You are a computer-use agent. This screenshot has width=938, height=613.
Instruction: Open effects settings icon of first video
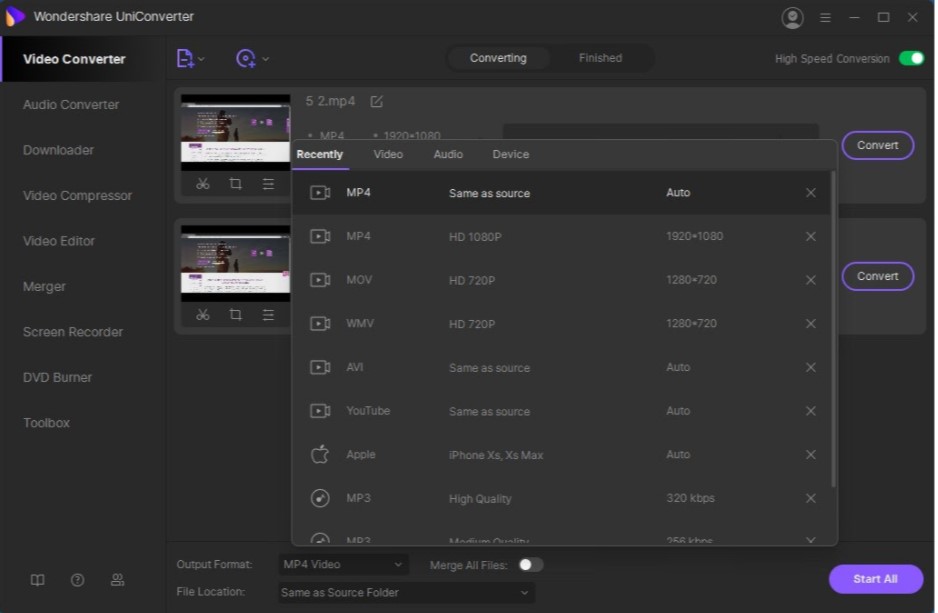click(x=268, y=184)
